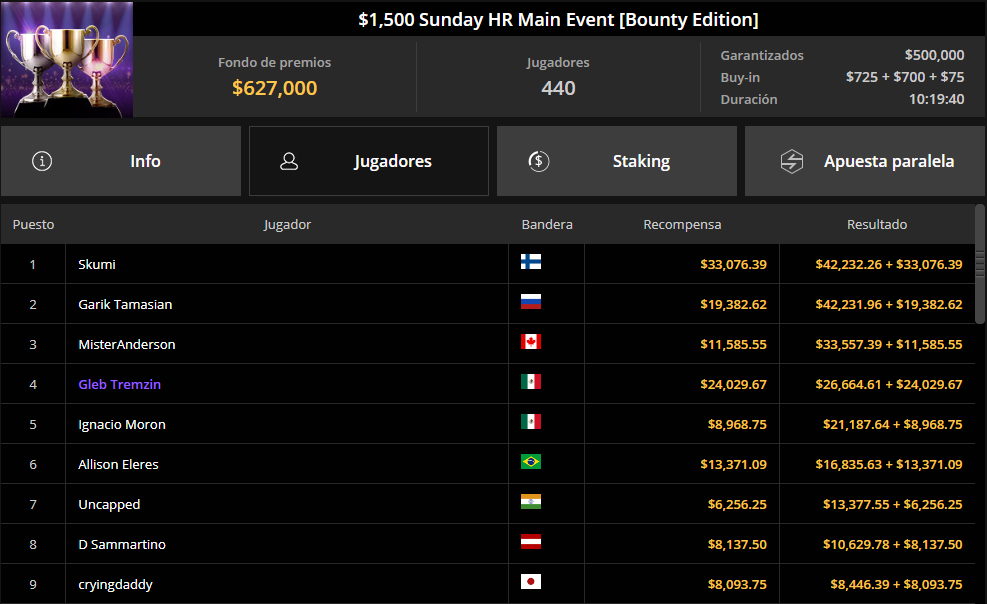Click the Apuesta paralela swap icon
The width and height of the screenshot is (987, 604).
pyautogui.click(x=792, y=161)
